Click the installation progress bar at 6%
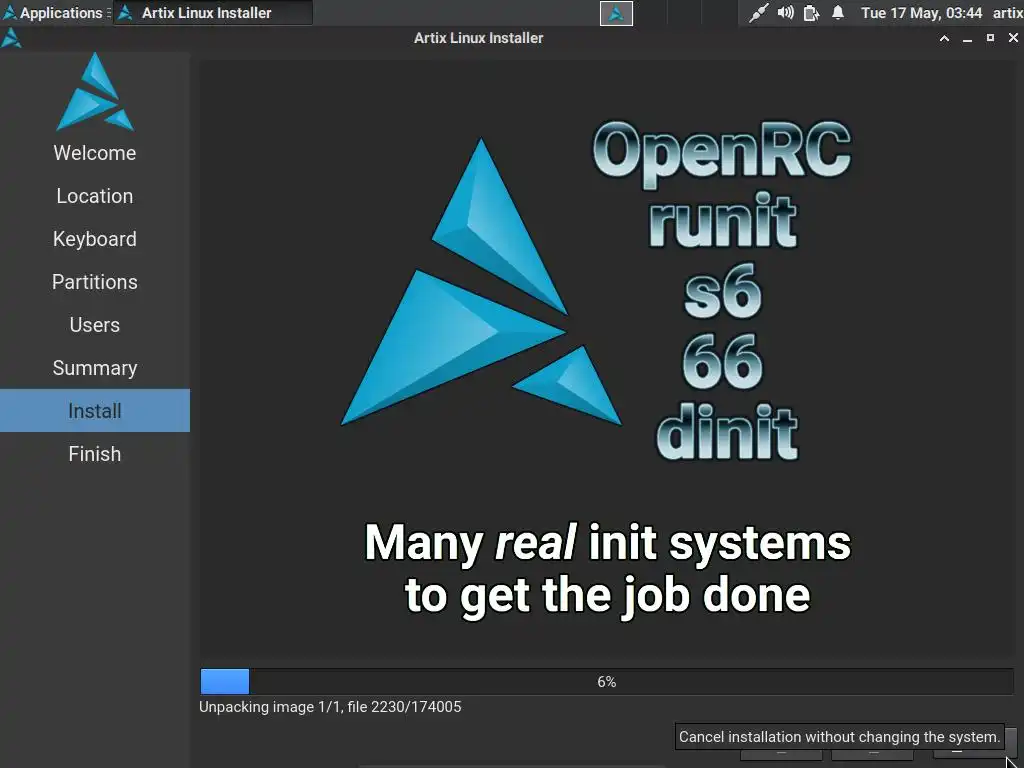The image size is (1024, 768). click(607, 682)
